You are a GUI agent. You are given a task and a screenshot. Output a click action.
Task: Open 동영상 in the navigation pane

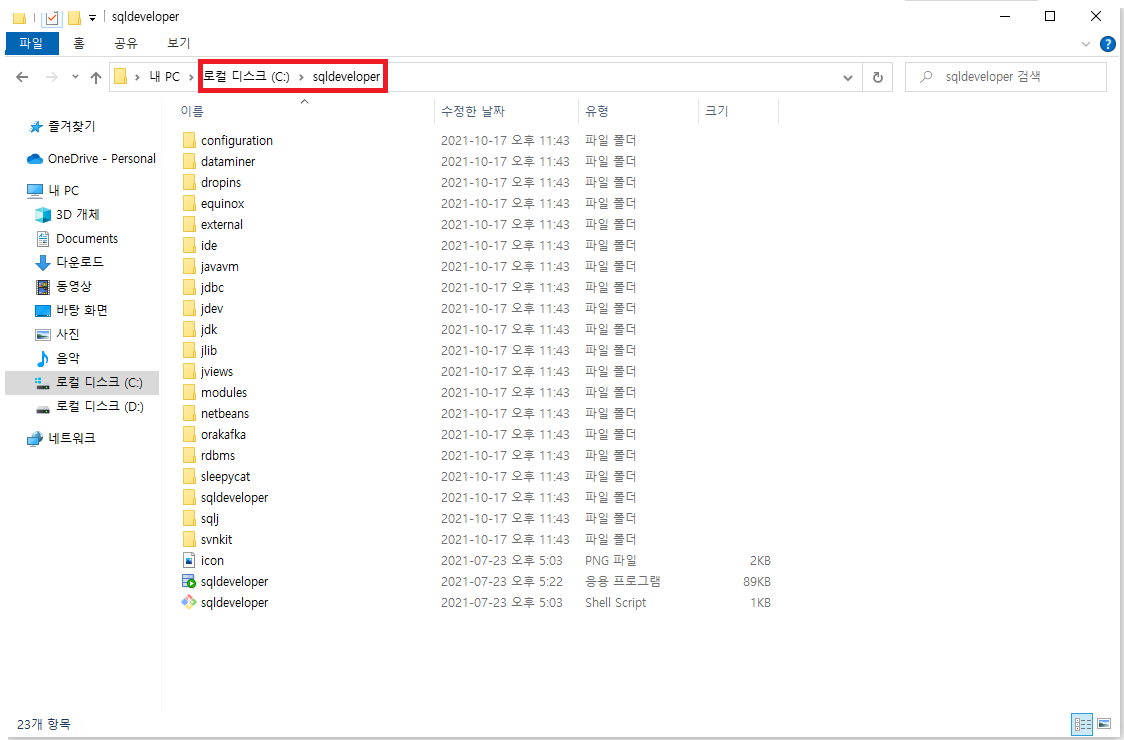tap(64, 286)
